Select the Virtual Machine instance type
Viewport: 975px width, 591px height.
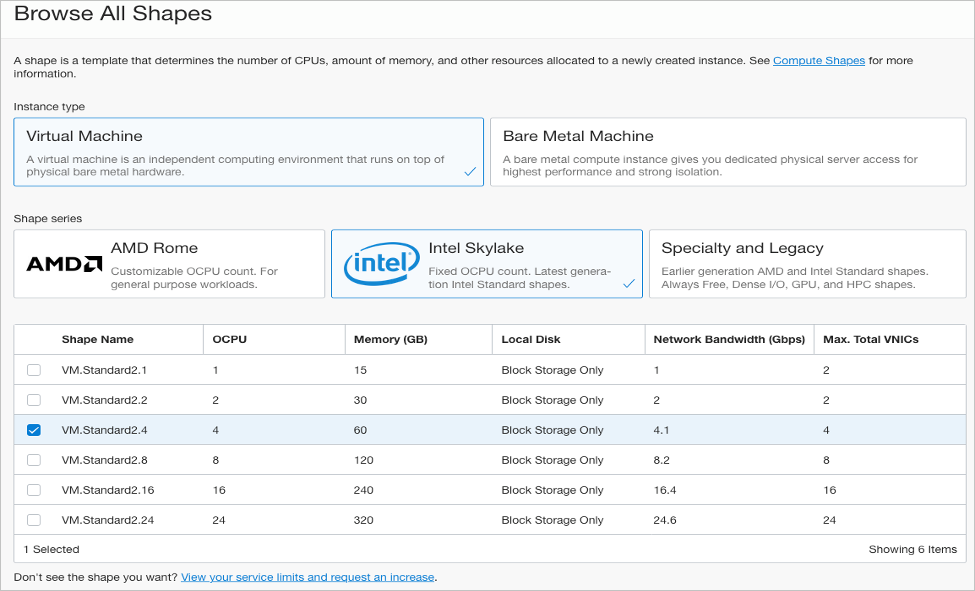pyautogui.click(x=248, y=152)
